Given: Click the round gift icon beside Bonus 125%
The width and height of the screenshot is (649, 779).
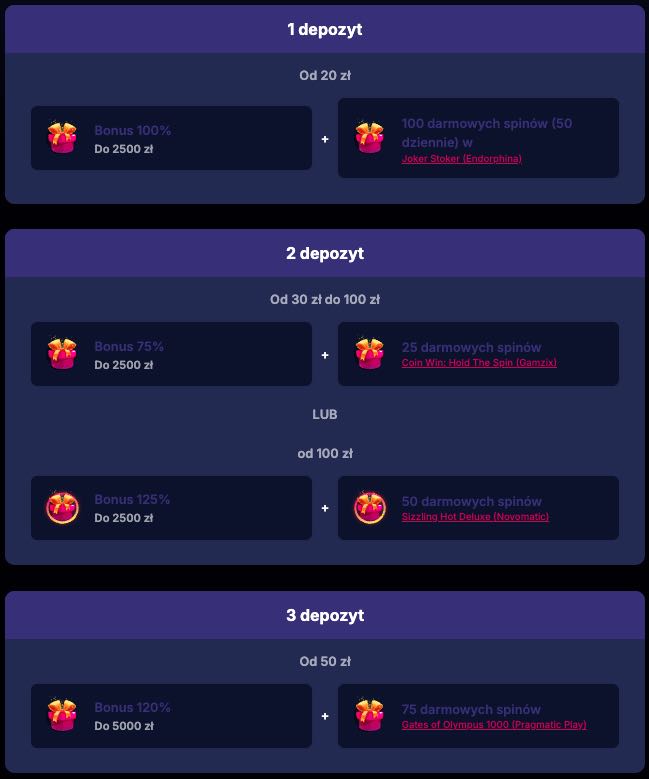Looking at the screenshot, I should [62, 508].
